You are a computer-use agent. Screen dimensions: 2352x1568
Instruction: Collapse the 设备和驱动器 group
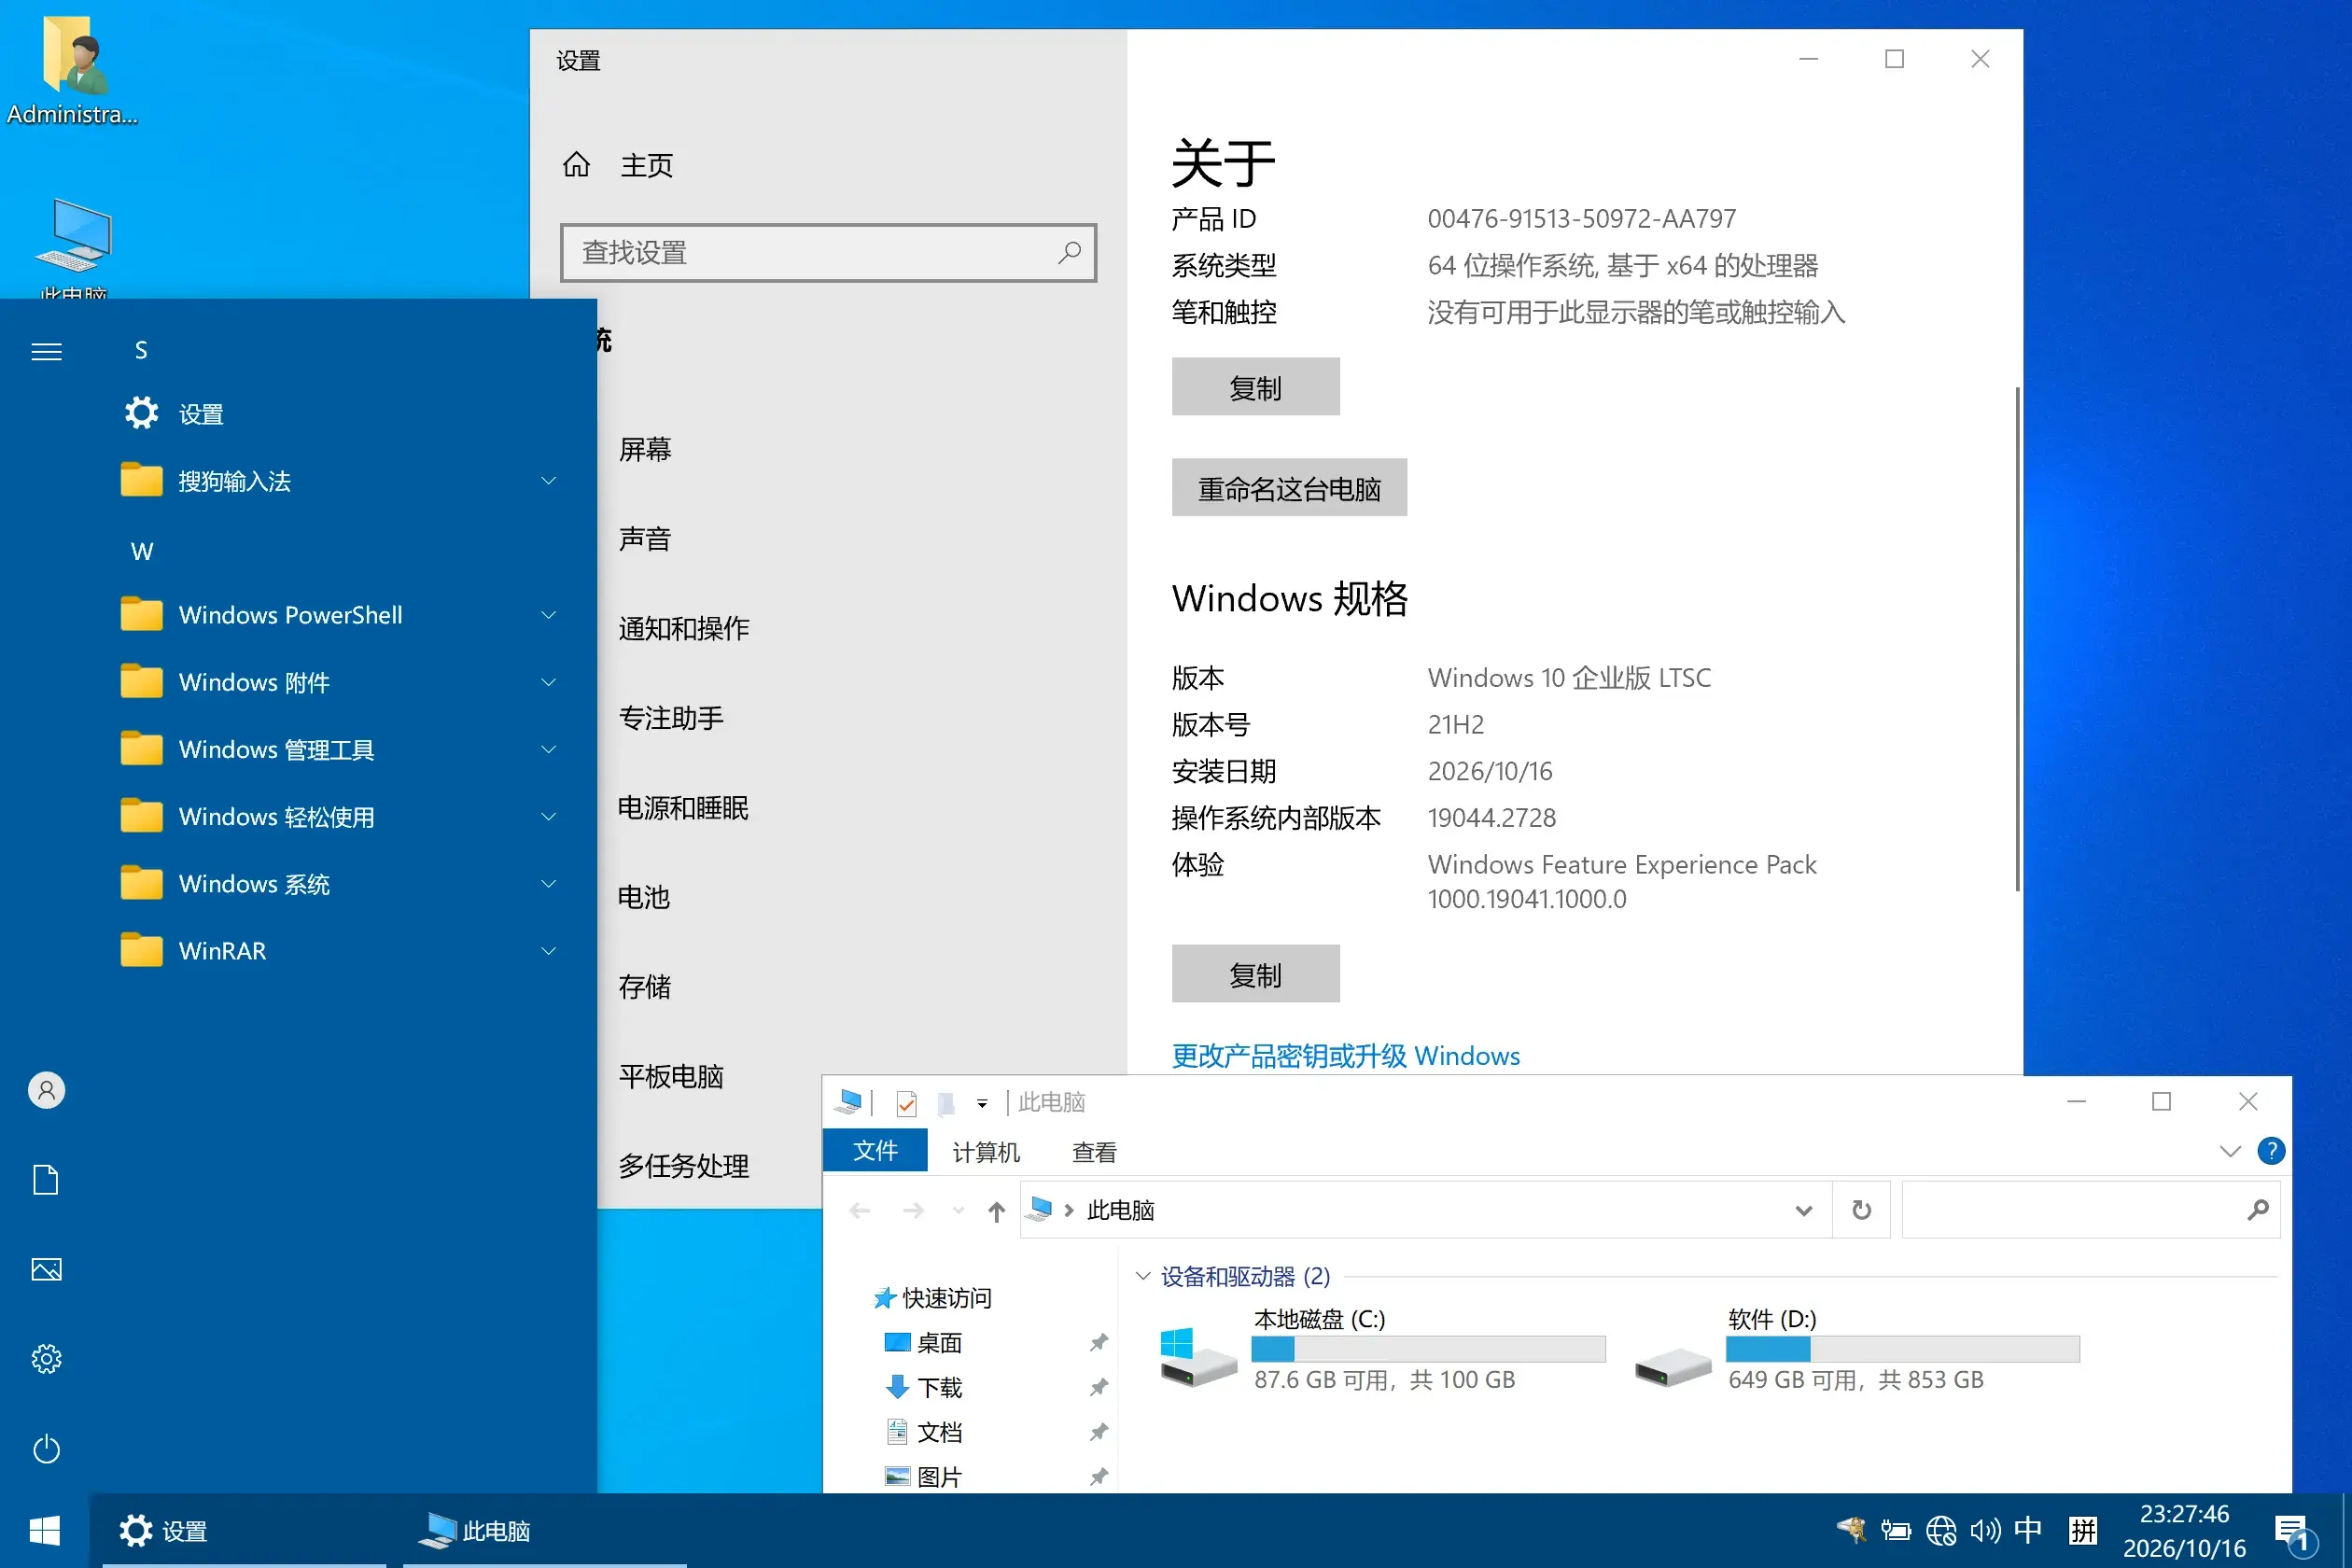pyautogui.click(x=1143, y=1276)
